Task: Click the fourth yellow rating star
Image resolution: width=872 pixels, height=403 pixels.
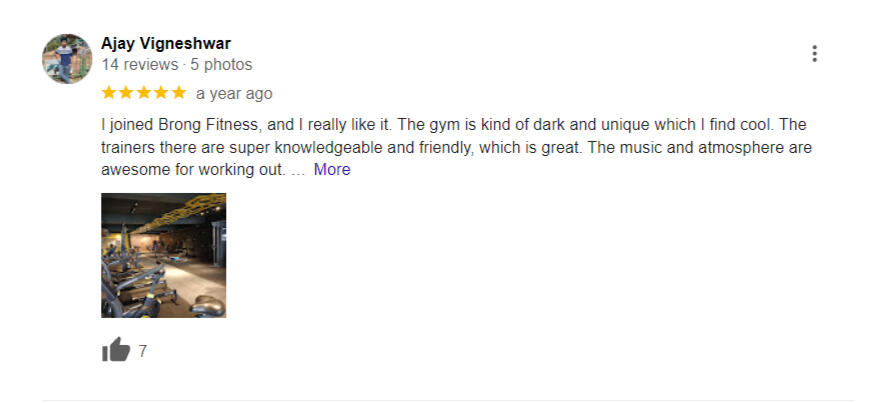Action: (161, 93)
